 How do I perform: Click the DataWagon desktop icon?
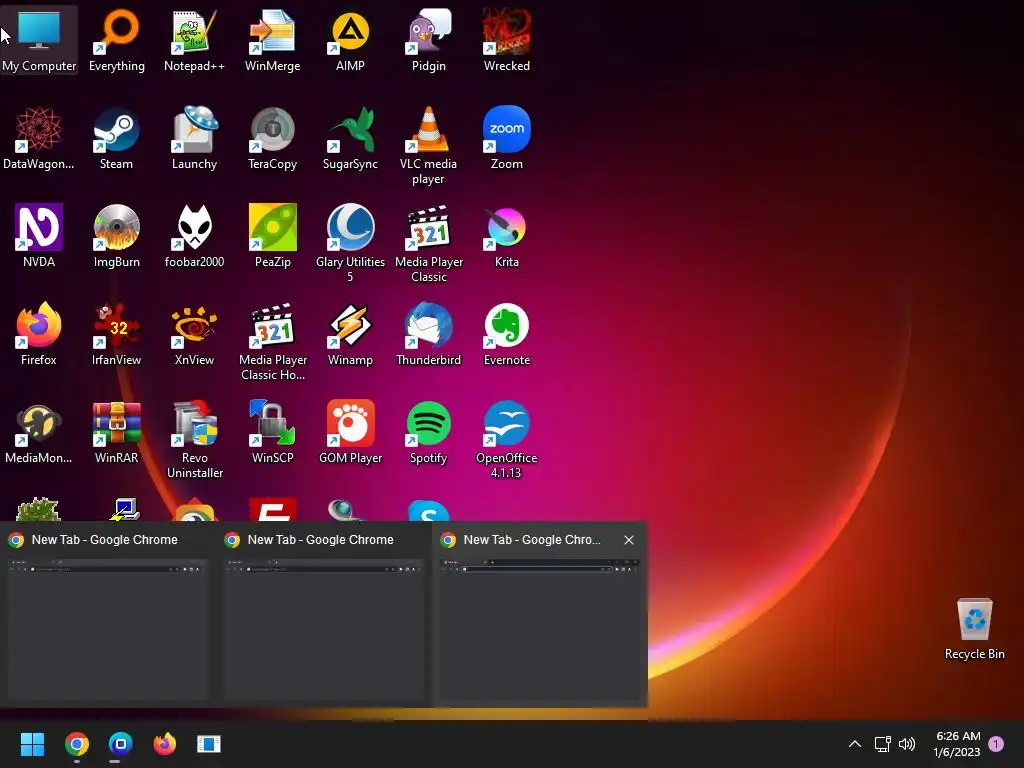pos(39,138)
